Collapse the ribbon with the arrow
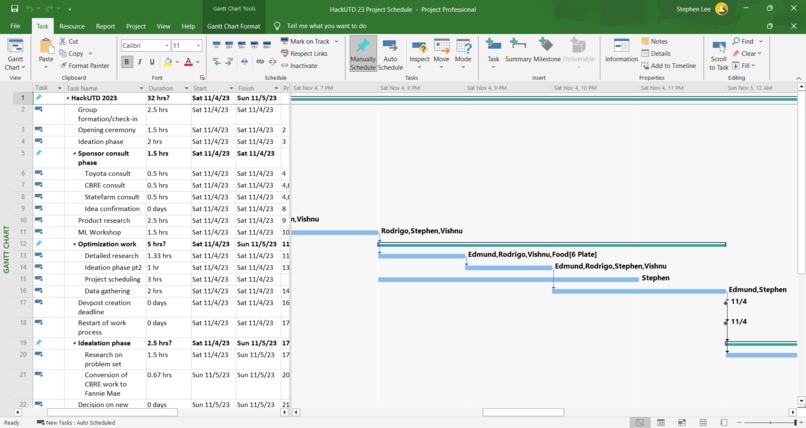Viewport: 806px width, 428px height. 798,78
